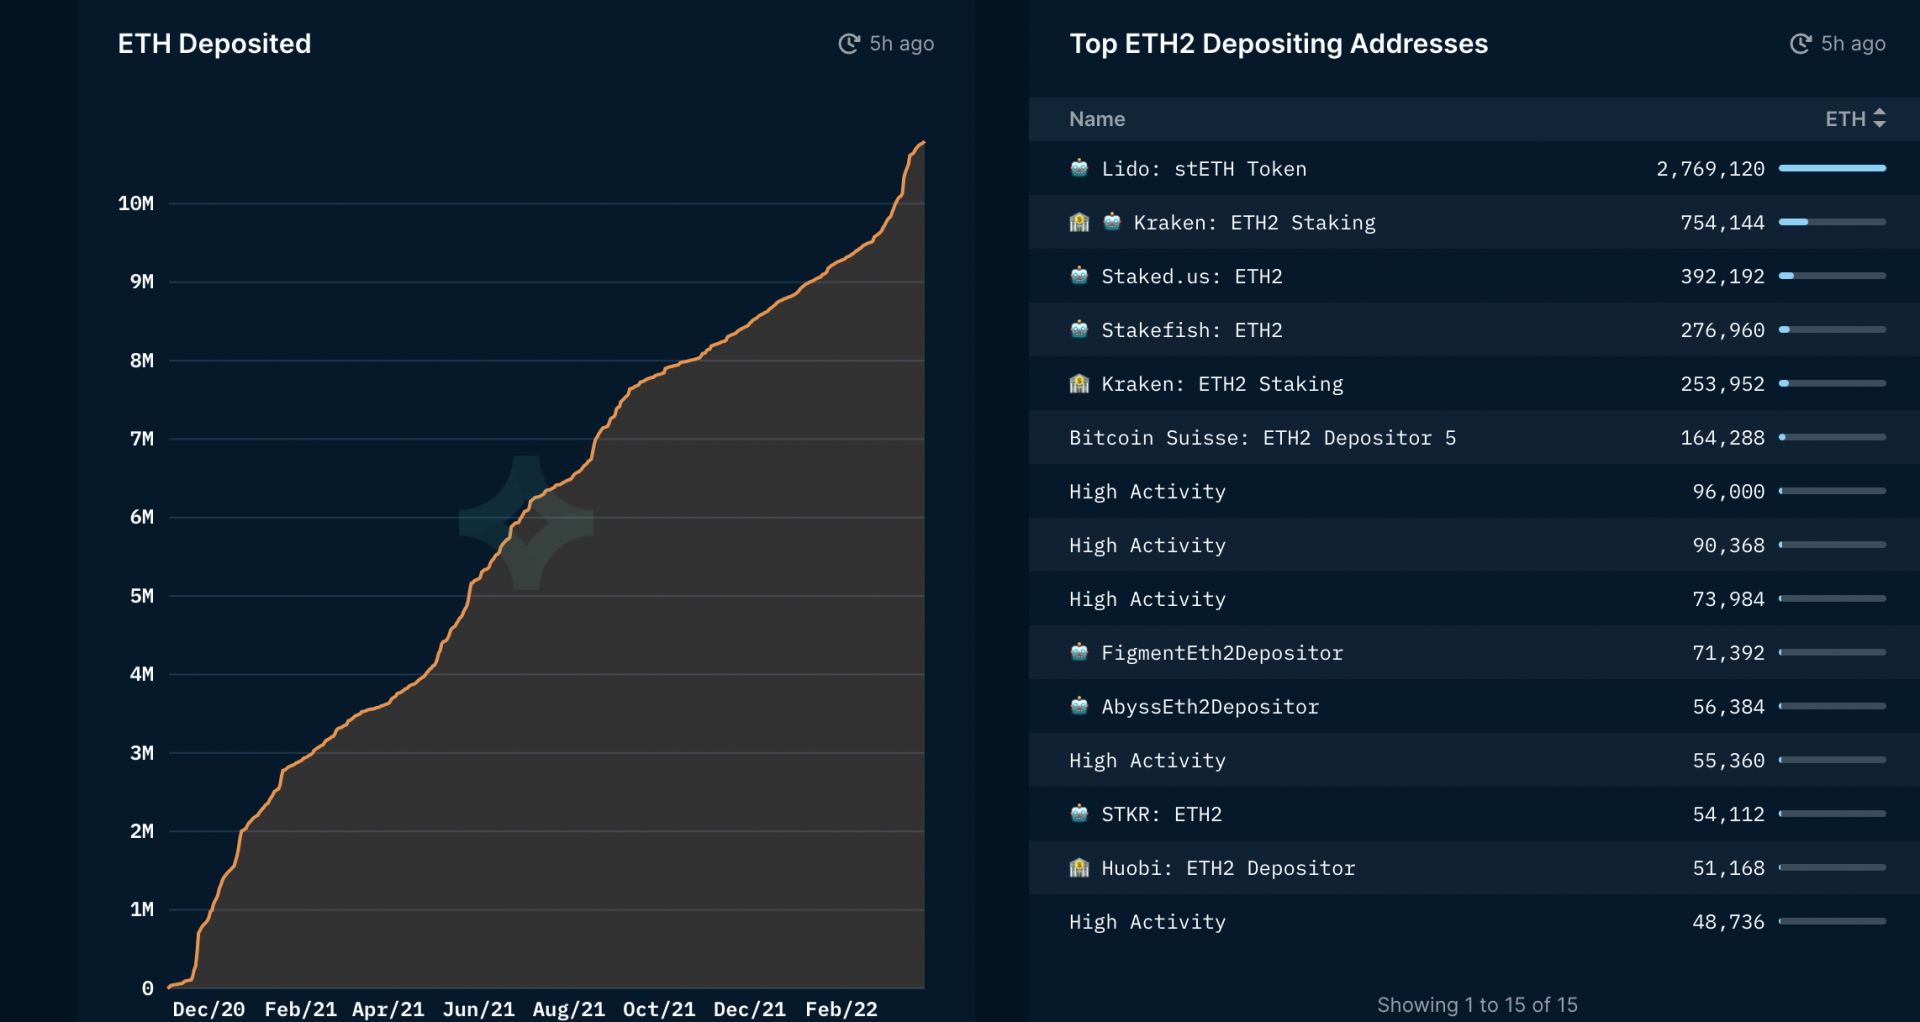Click the smart contract icon beside Lido
The height and width of the screenshot is (1022, 1920).
[x=1079, y=169]
